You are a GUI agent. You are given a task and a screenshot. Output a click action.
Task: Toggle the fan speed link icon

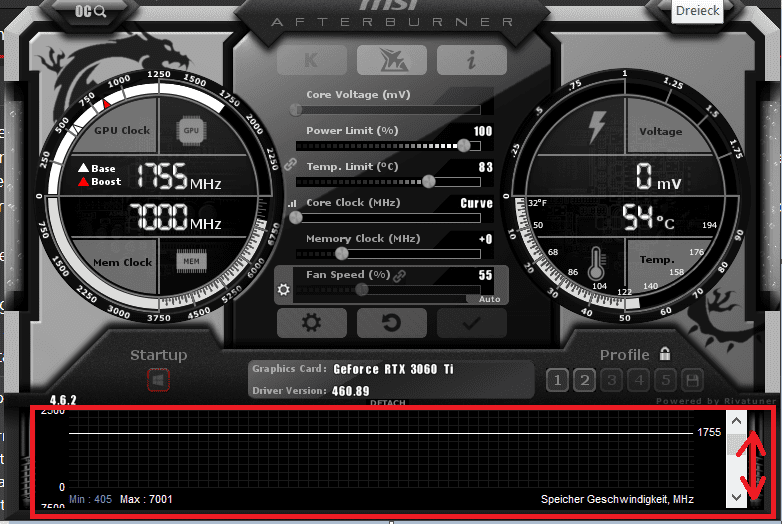click(x=399, y=275)
